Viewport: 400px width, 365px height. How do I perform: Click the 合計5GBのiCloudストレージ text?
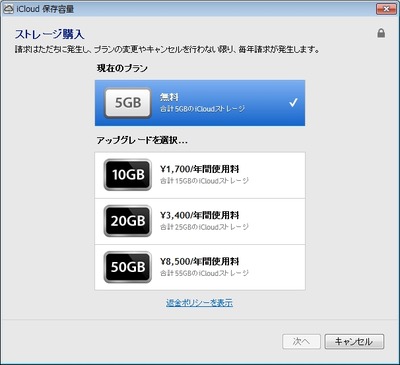[202, 109]
